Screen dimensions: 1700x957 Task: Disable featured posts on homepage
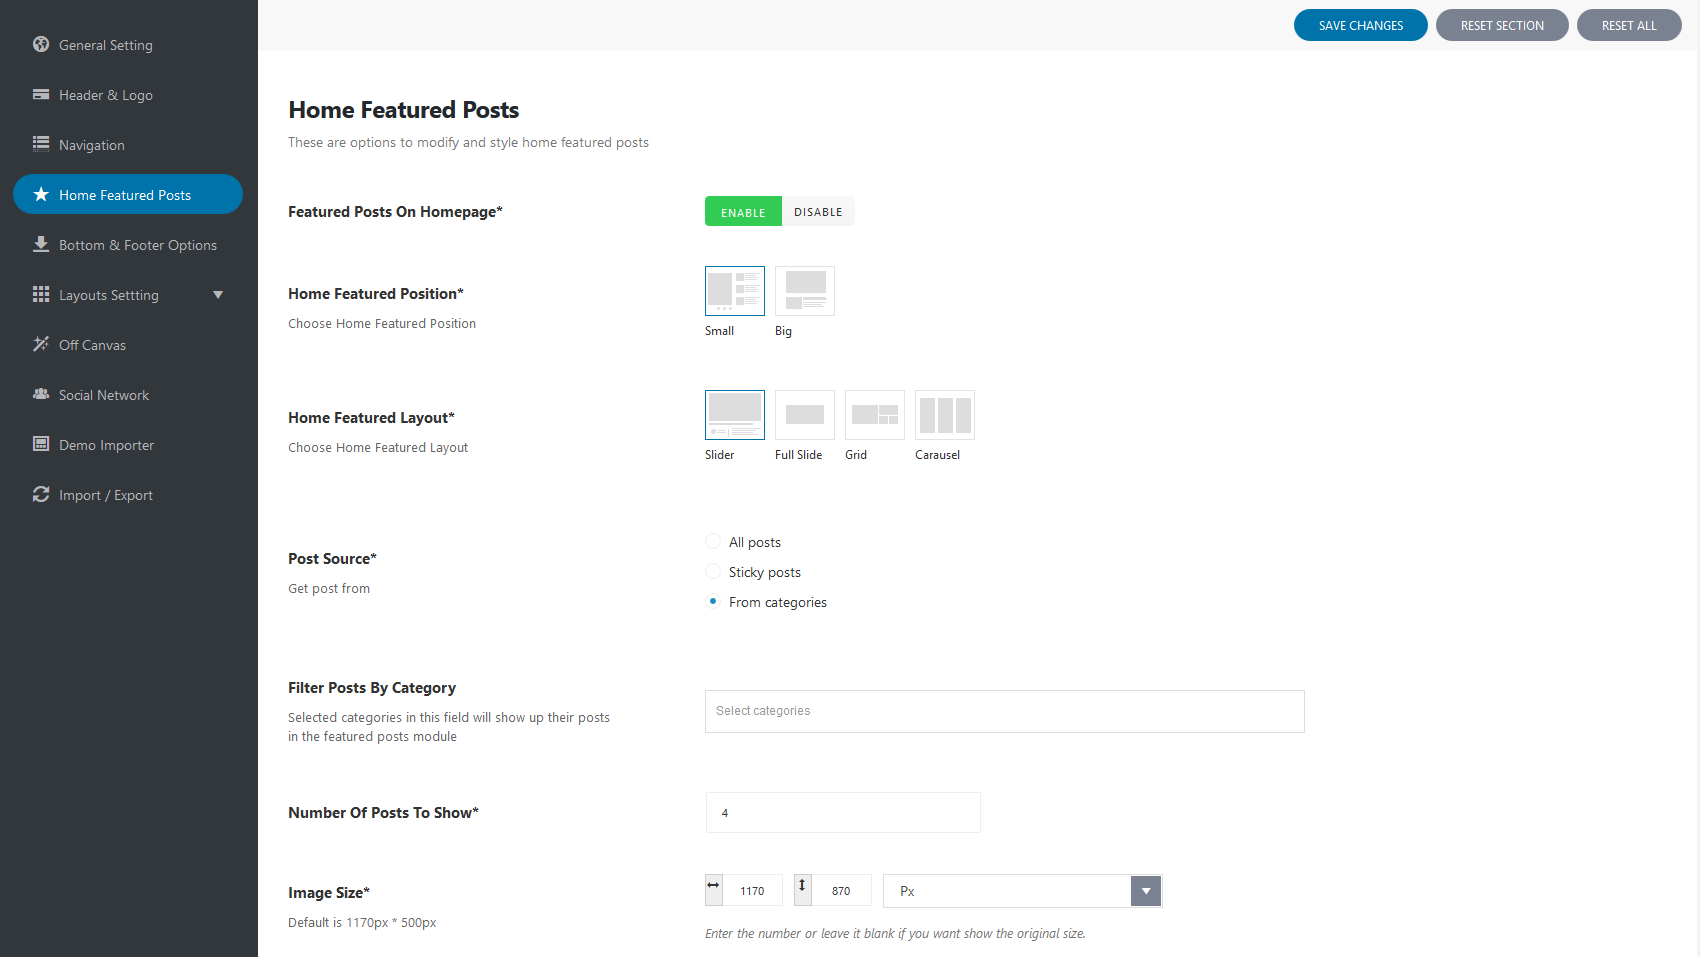(817, 212)
